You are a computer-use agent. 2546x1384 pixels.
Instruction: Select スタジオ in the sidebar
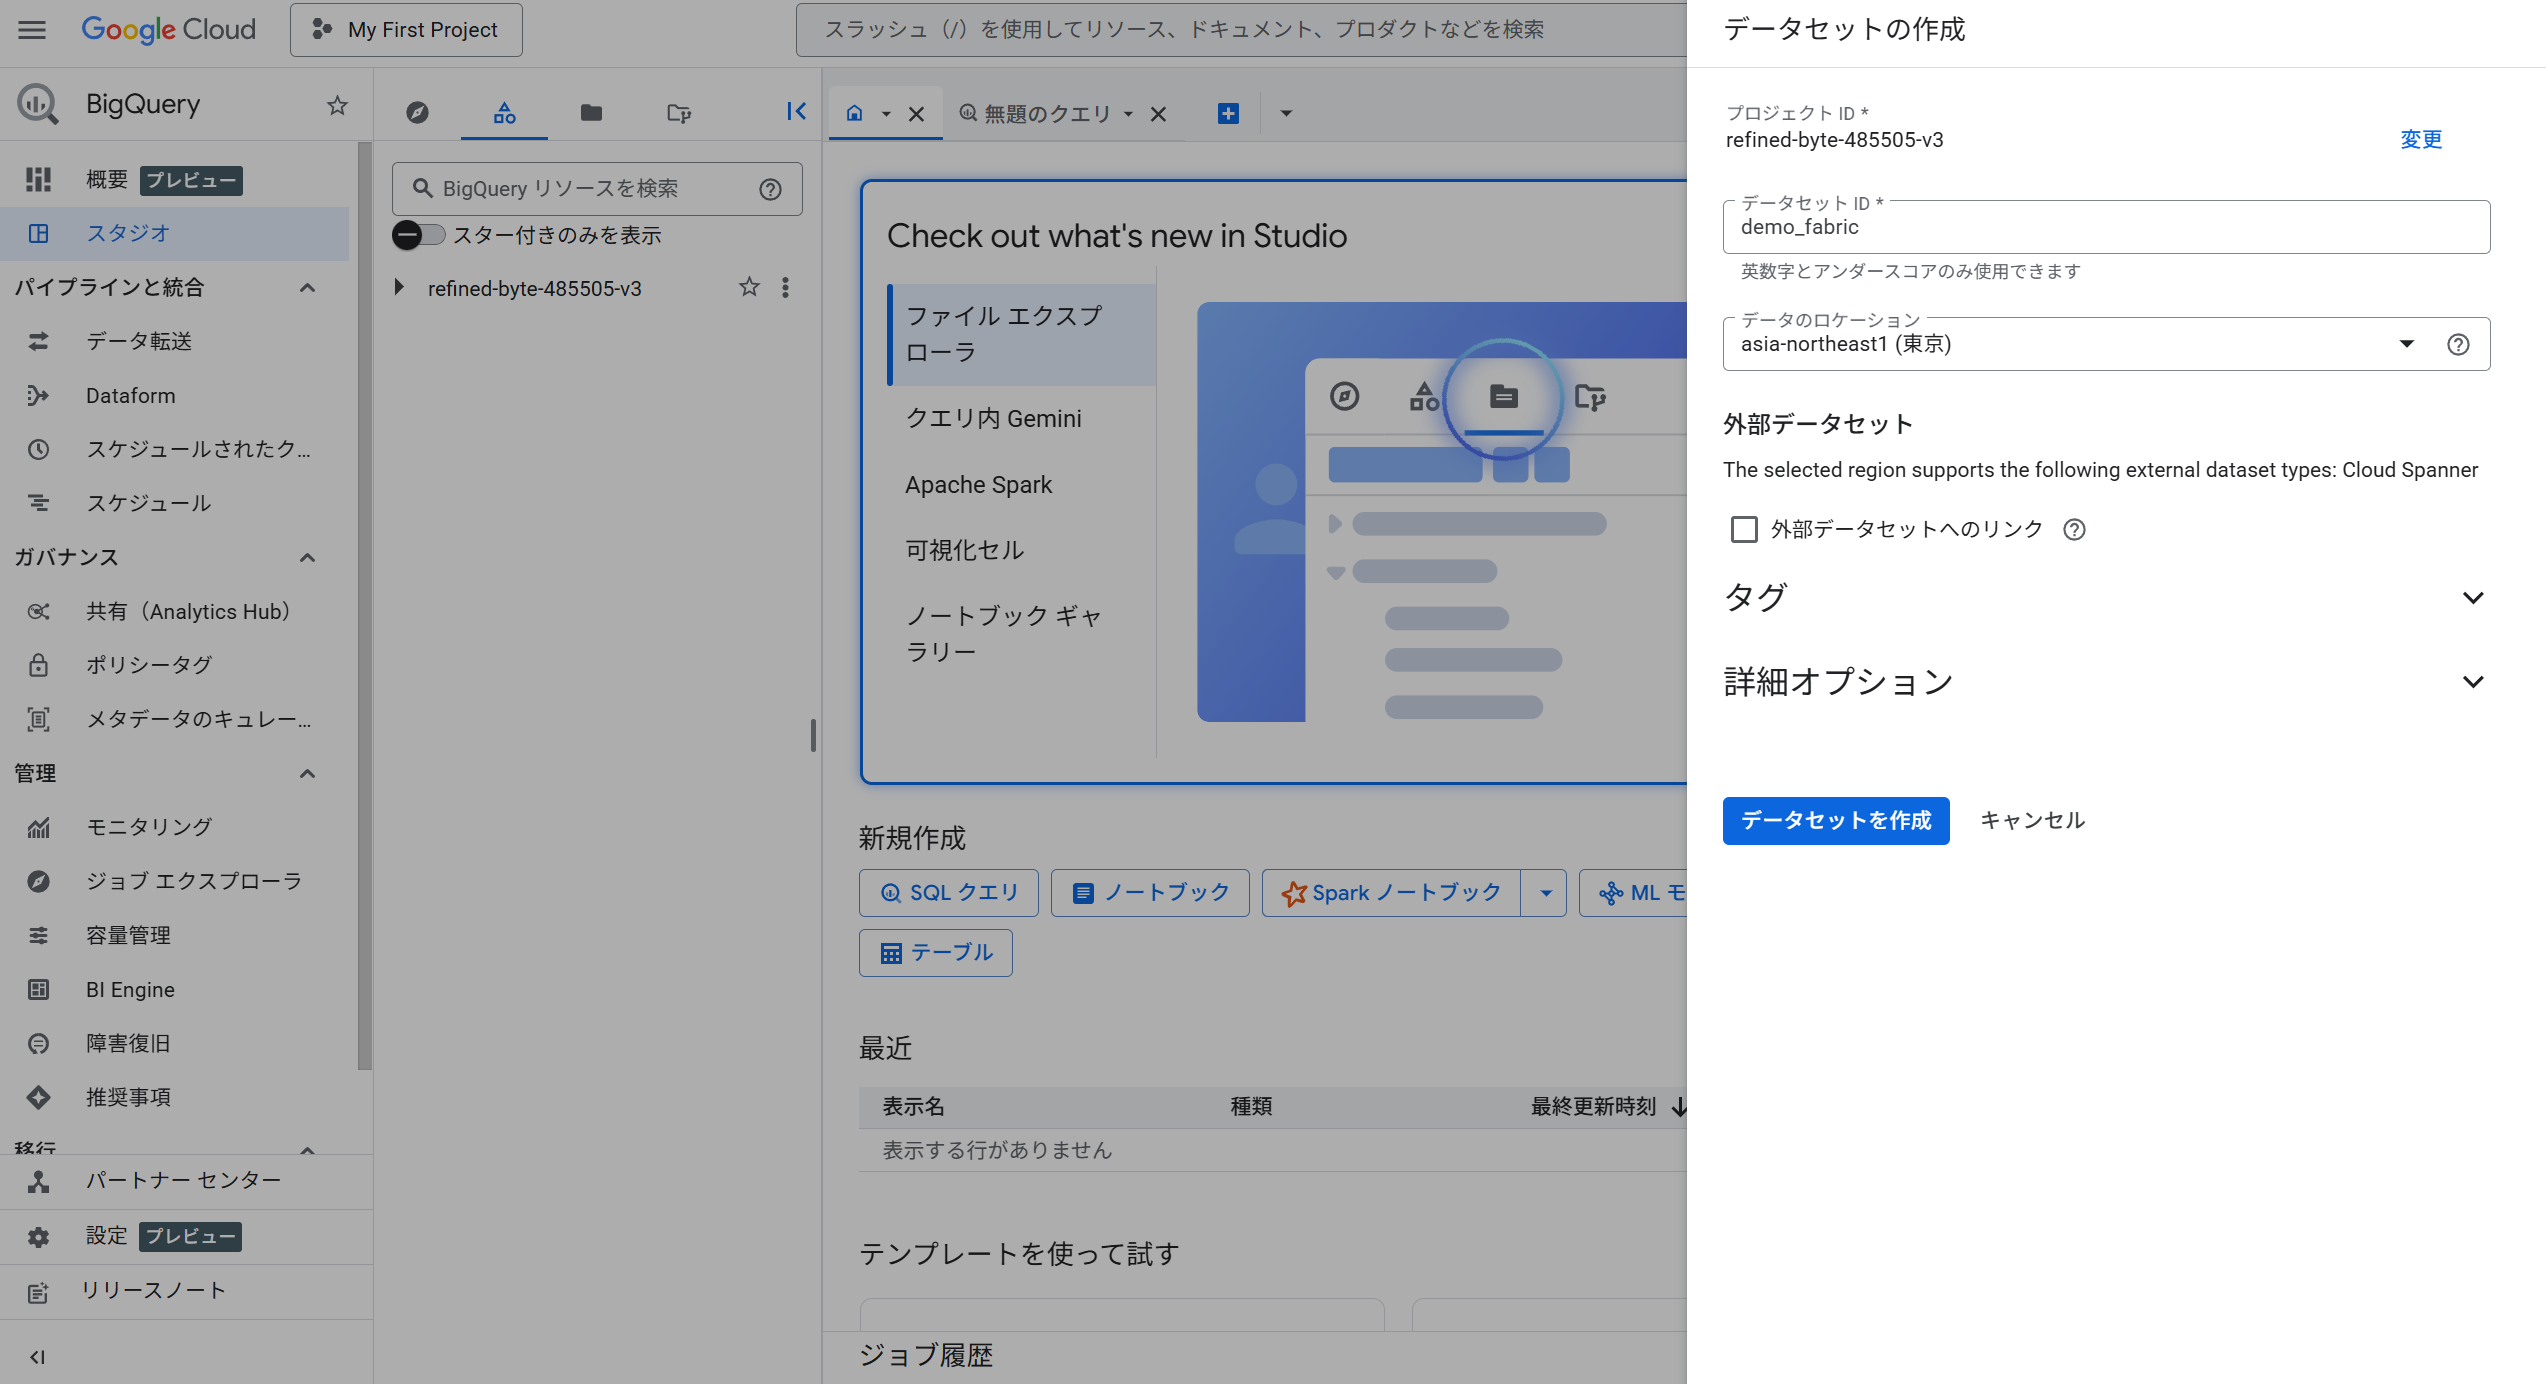tap(128, 233)
